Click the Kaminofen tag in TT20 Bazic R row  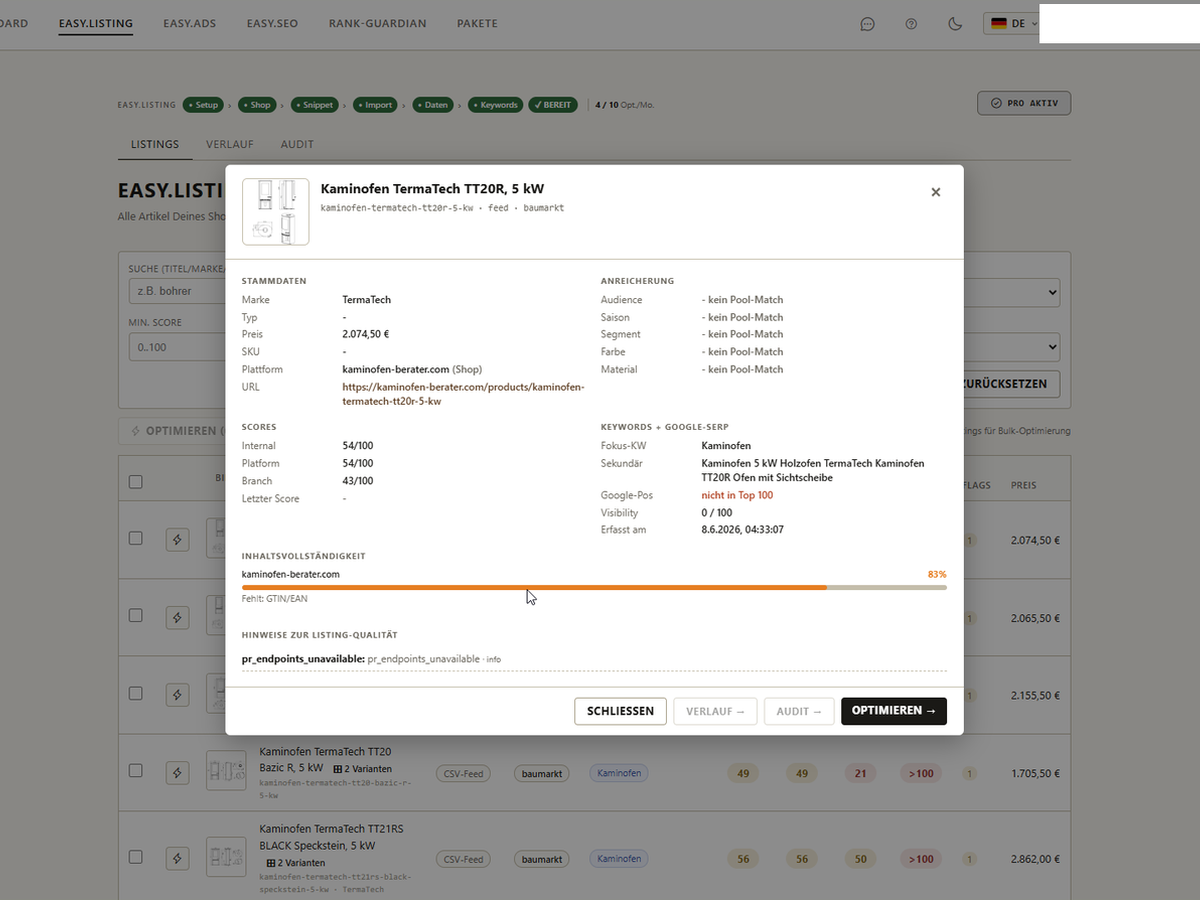(619, 773)
